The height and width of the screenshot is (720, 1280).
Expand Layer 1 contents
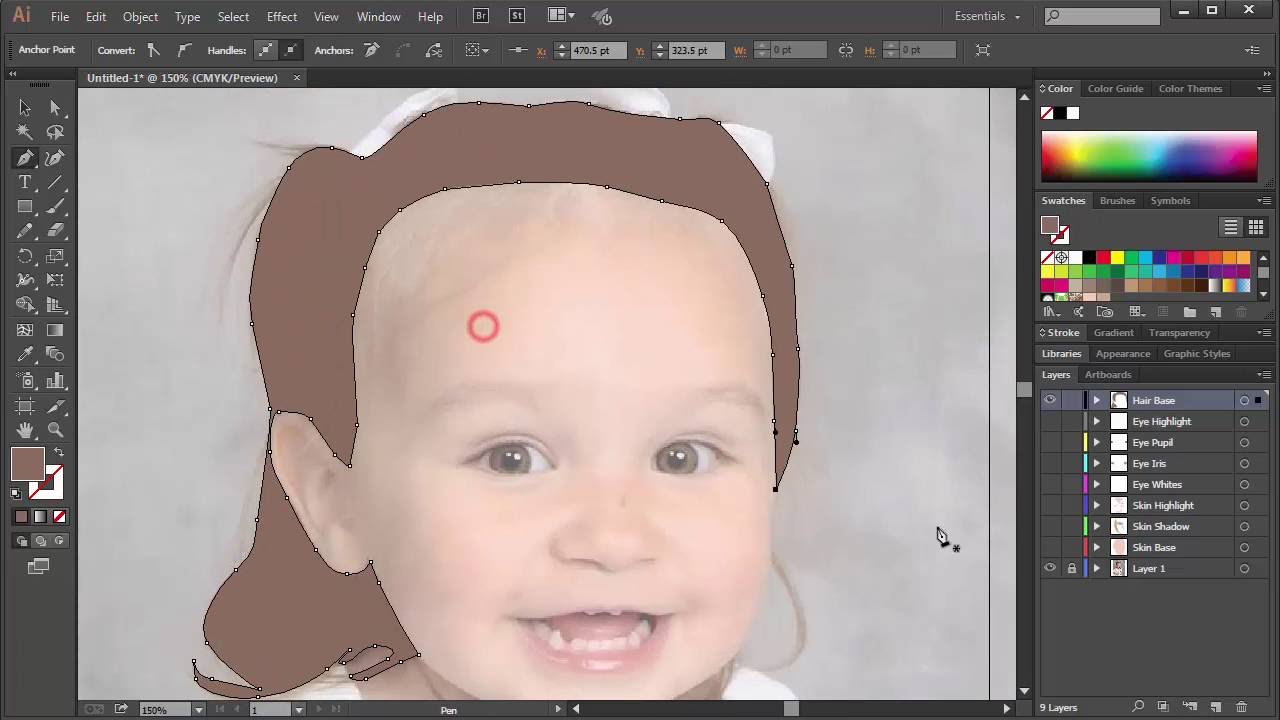tap(1097, 568)
